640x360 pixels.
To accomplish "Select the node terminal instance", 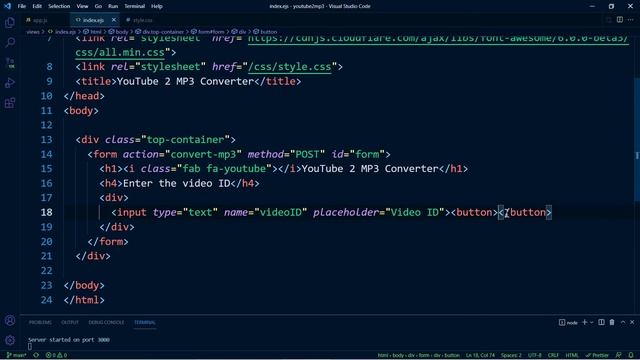I will tap(568, 322).
